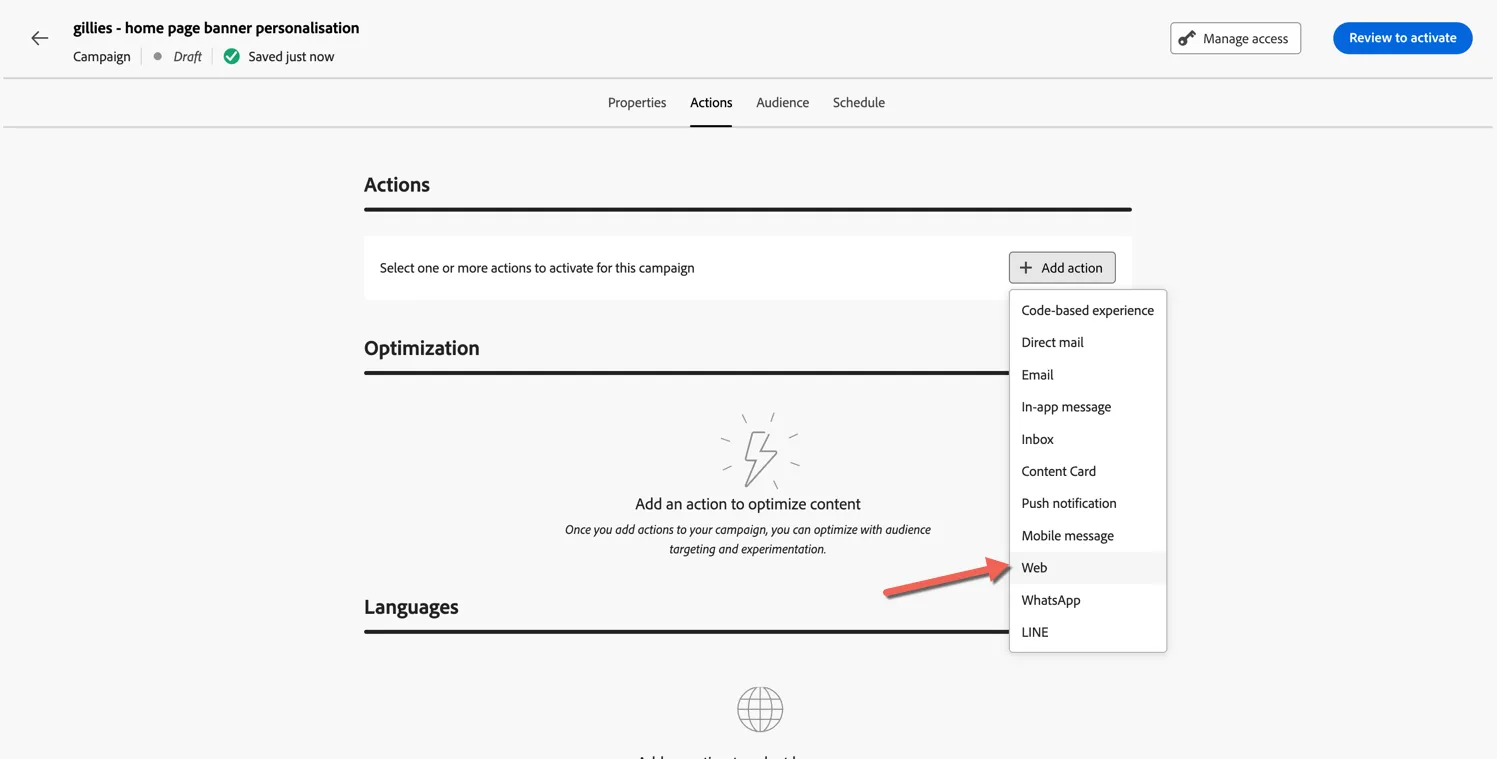
Task: Click the 'Campaign' label under the title
Action: coord(102,57)
